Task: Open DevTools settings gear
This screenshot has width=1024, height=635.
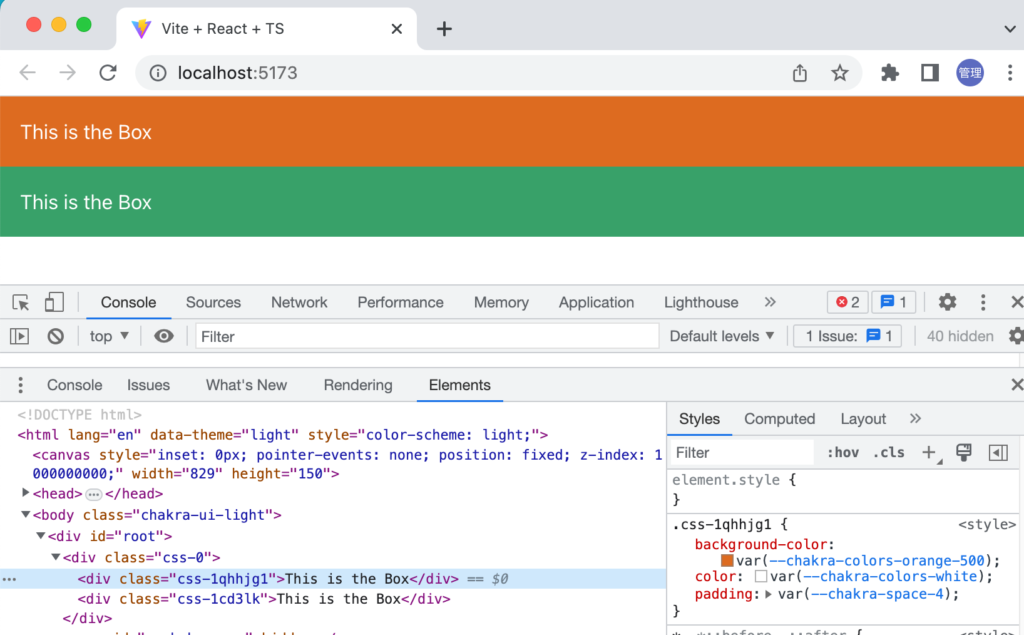Action: coord(947,302)
